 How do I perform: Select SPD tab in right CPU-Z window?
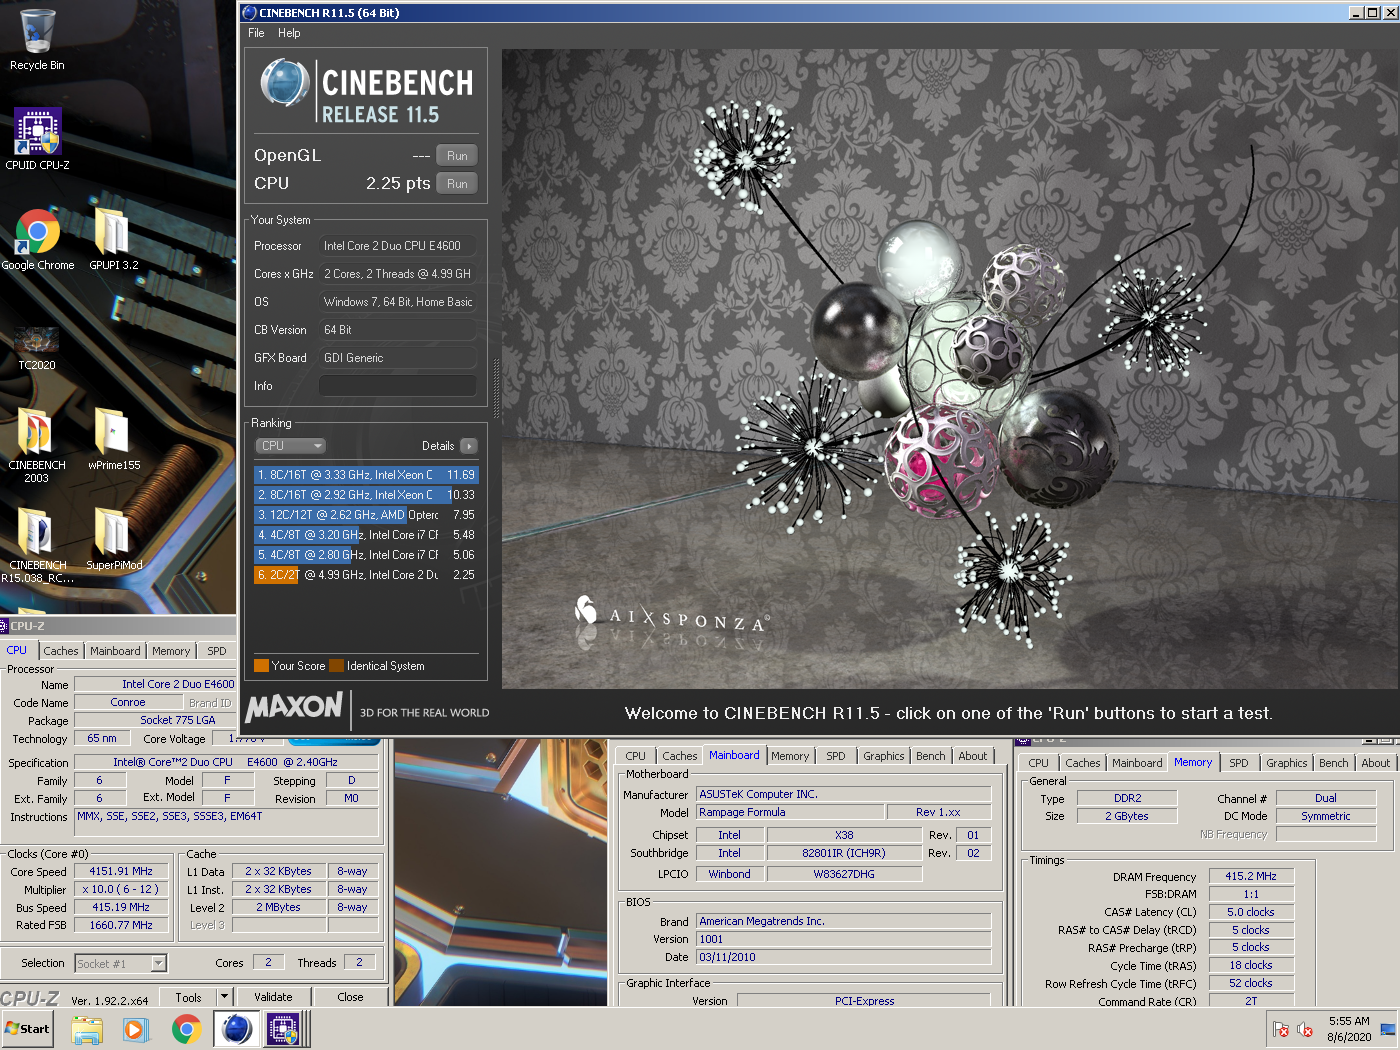click(x=1239, y=763)
